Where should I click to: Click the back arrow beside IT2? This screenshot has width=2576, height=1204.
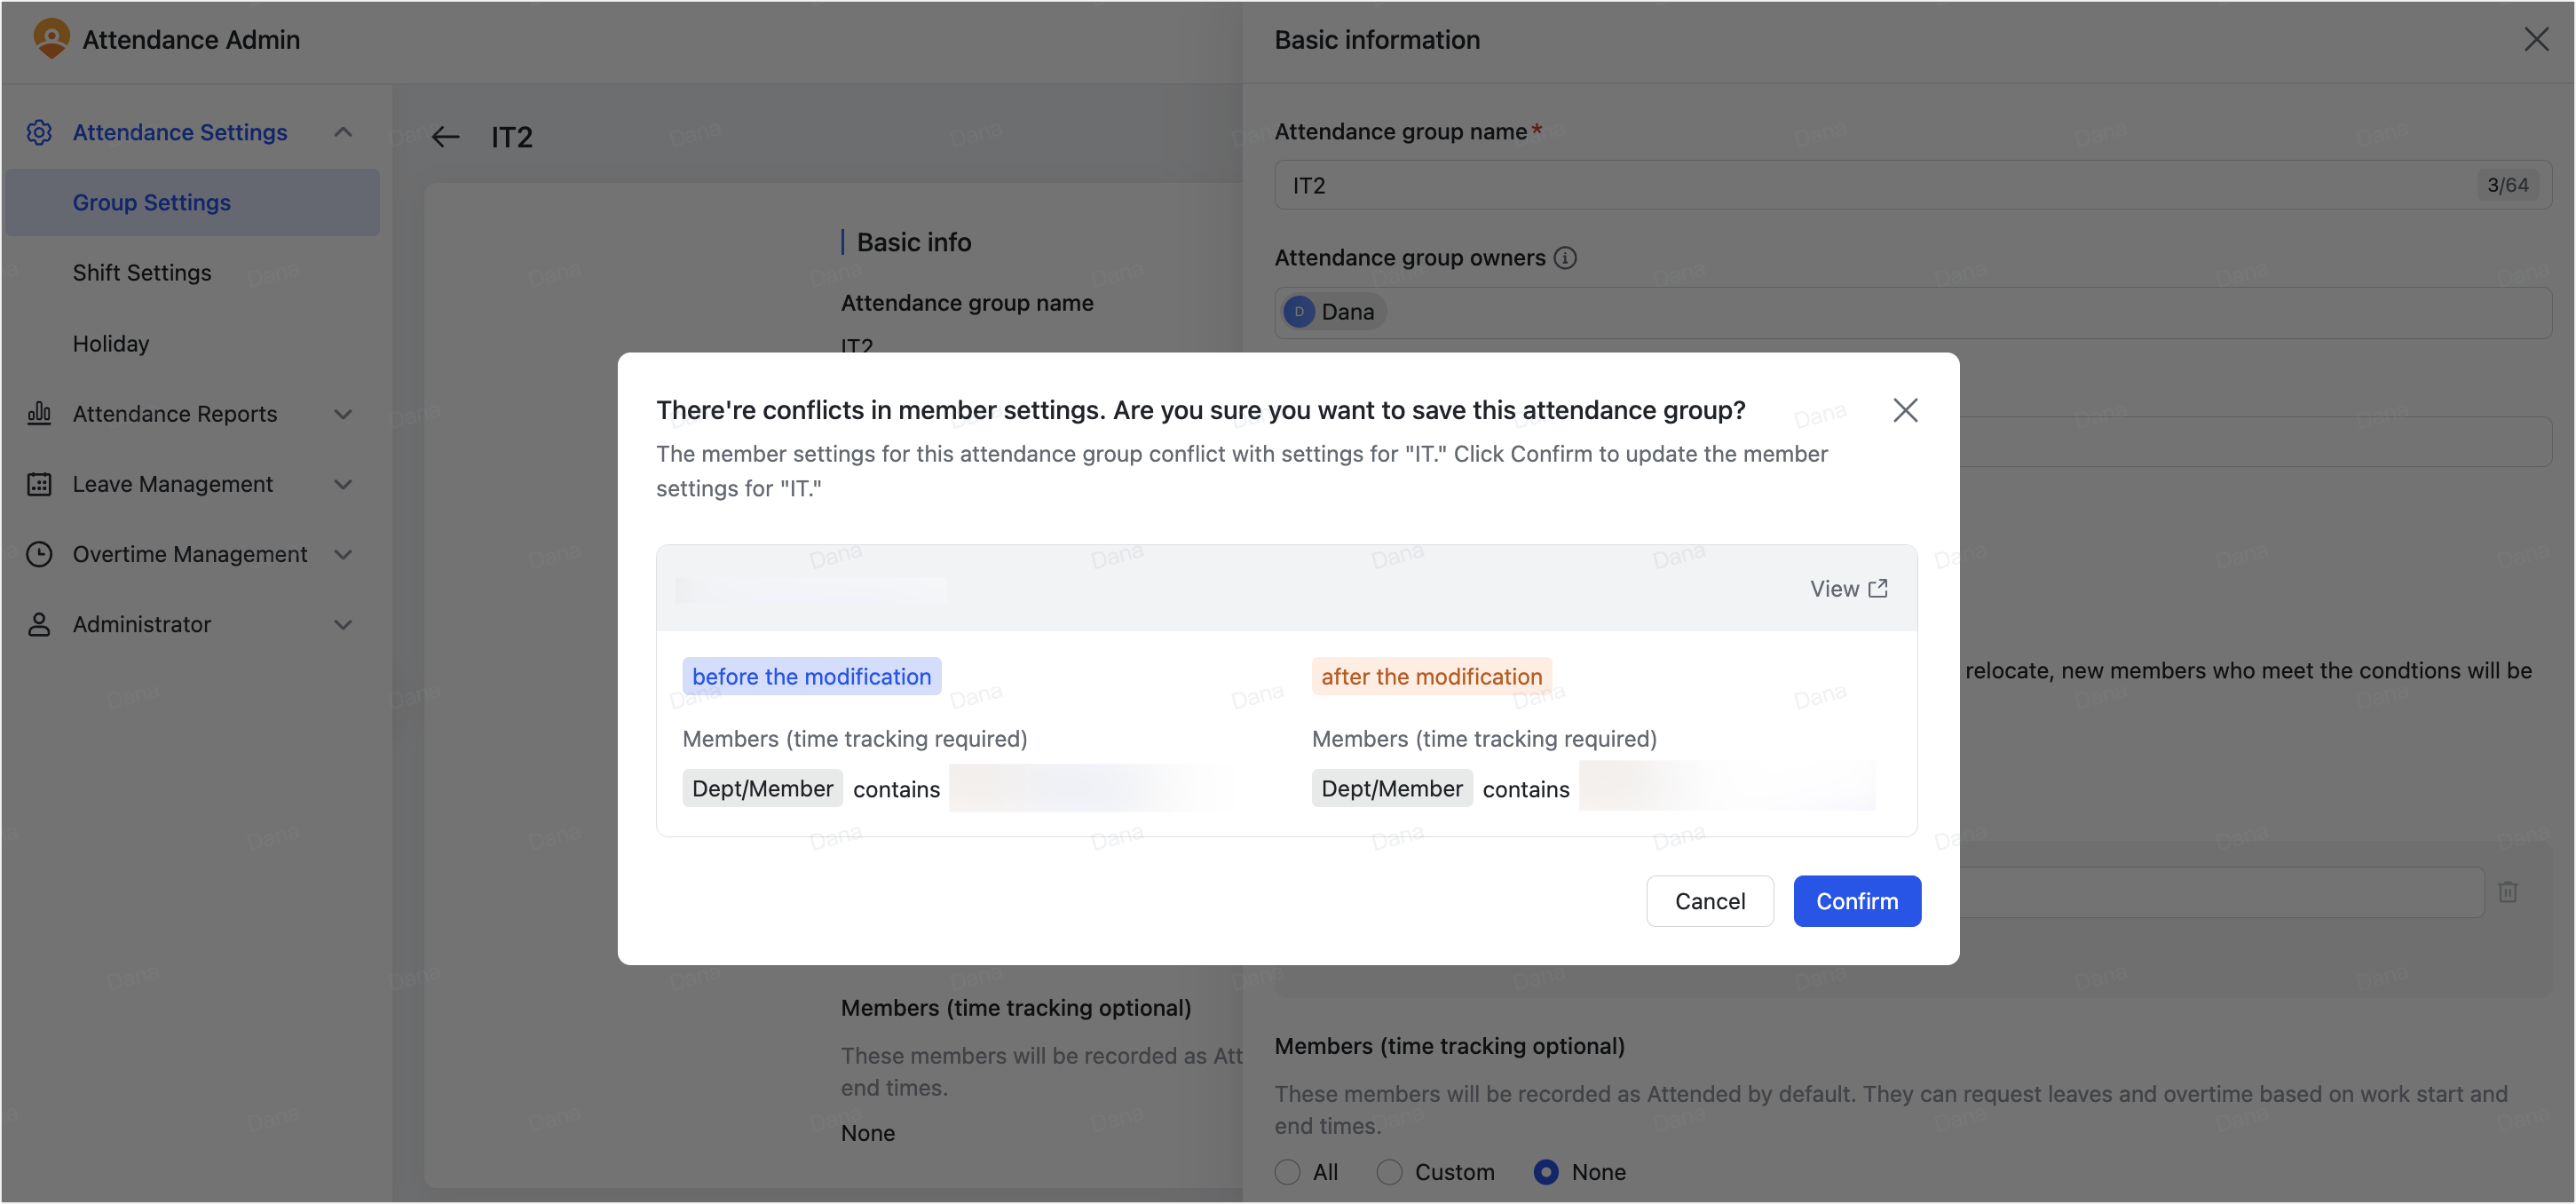click(446, 137)
